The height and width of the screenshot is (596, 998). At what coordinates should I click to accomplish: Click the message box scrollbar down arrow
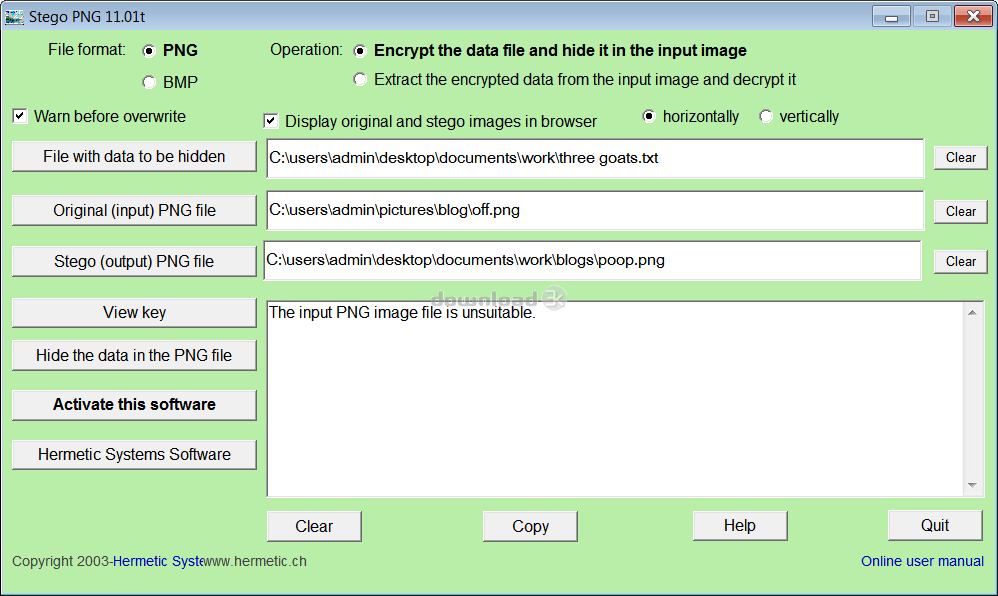coord(975,486)
